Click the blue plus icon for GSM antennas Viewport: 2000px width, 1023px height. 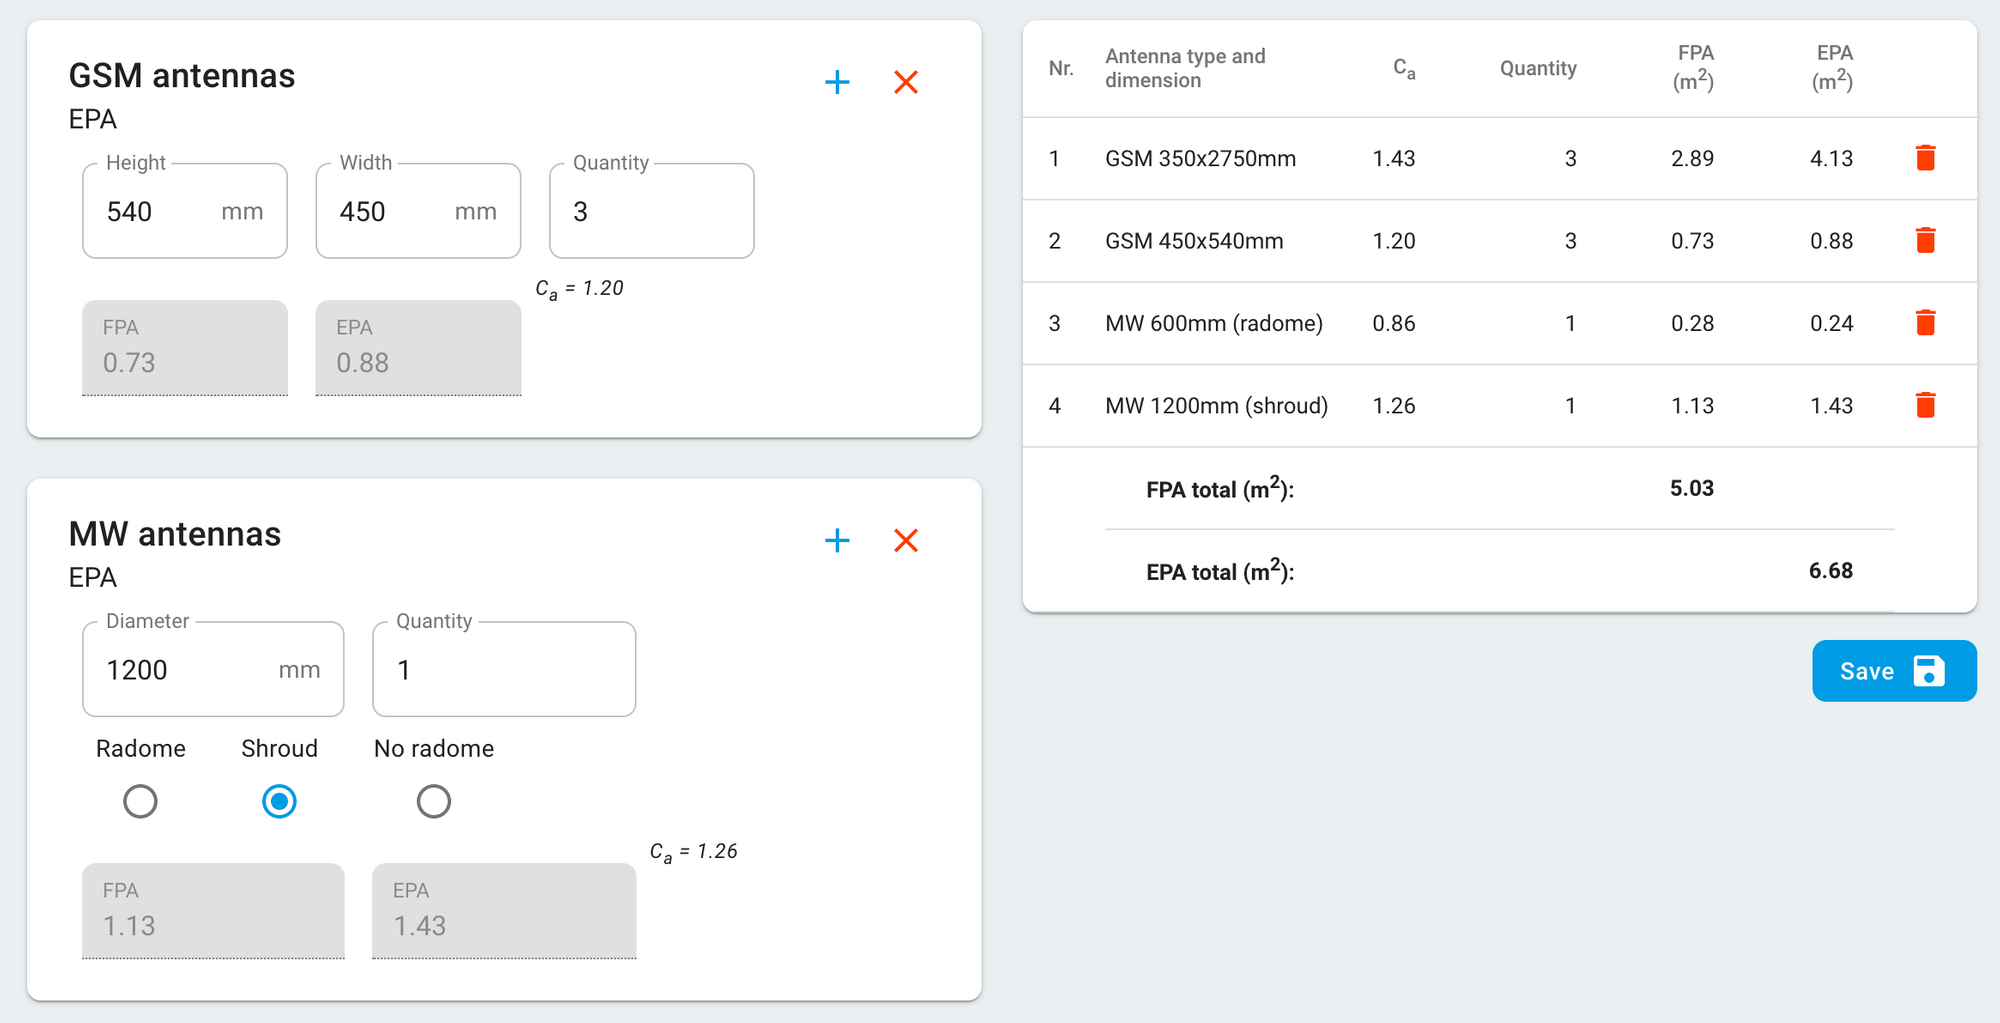click(837, 82)
